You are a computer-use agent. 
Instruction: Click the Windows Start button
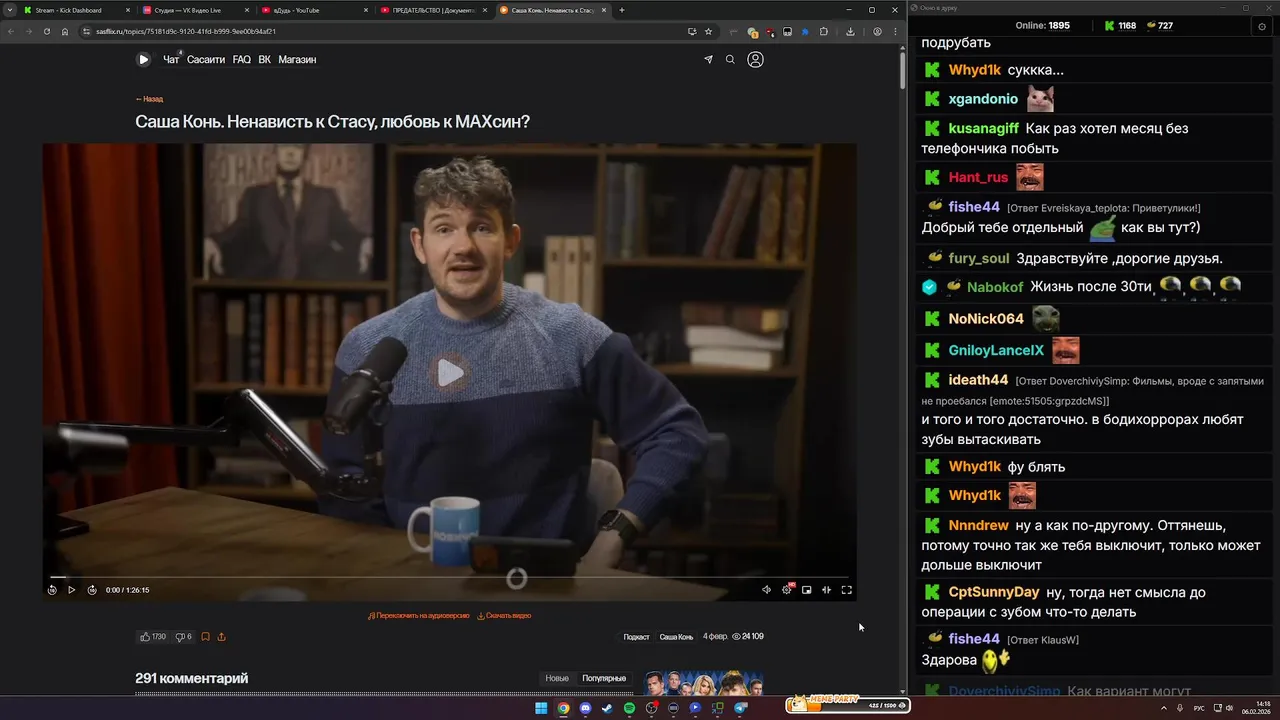tap(541, 708)
